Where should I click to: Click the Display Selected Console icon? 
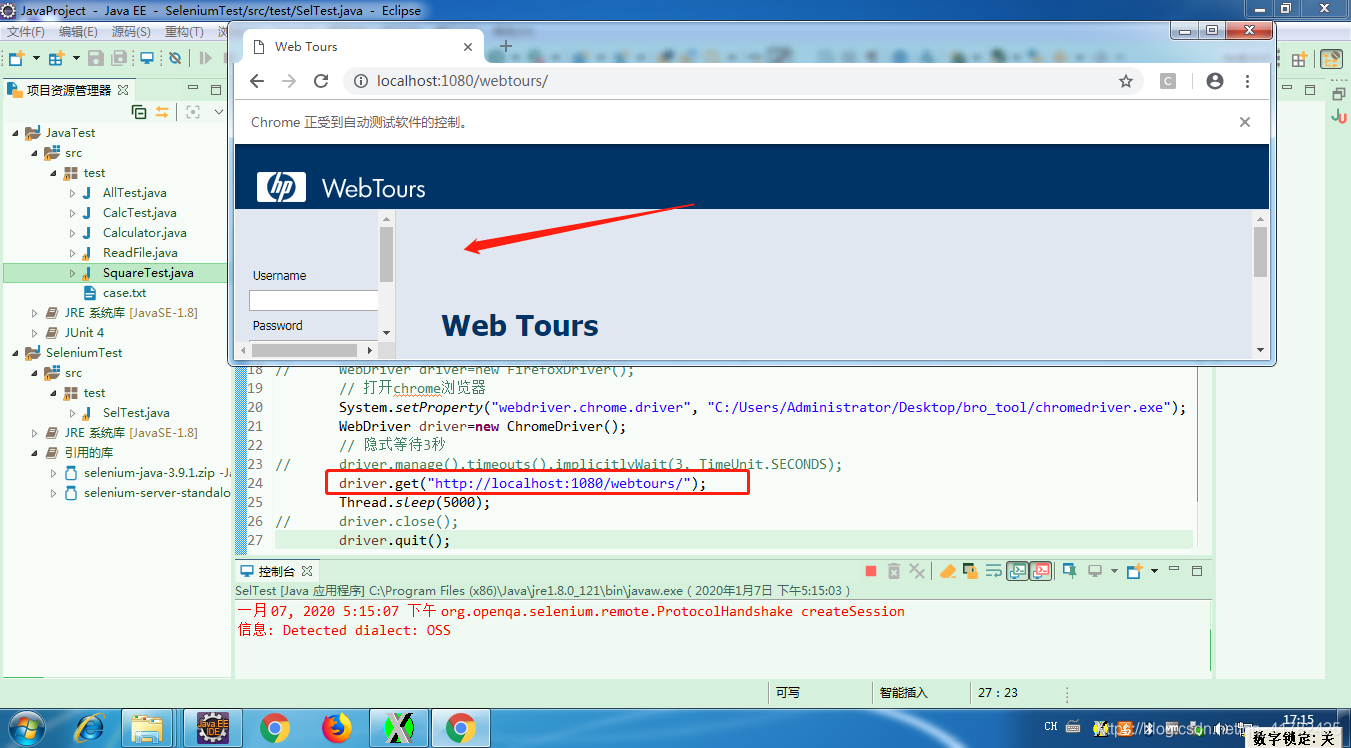[x=1095, y=571]
